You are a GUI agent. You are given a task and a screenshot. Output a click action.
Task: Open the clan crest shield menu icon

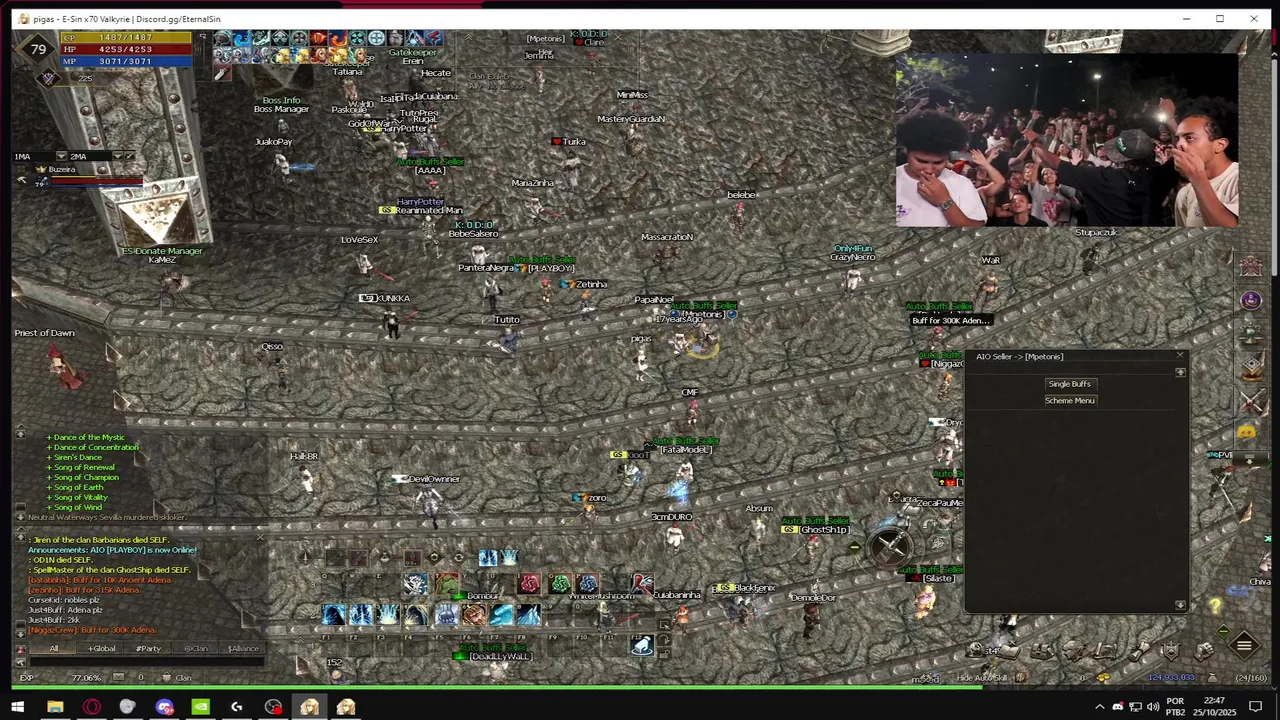tap(1171, 651)
